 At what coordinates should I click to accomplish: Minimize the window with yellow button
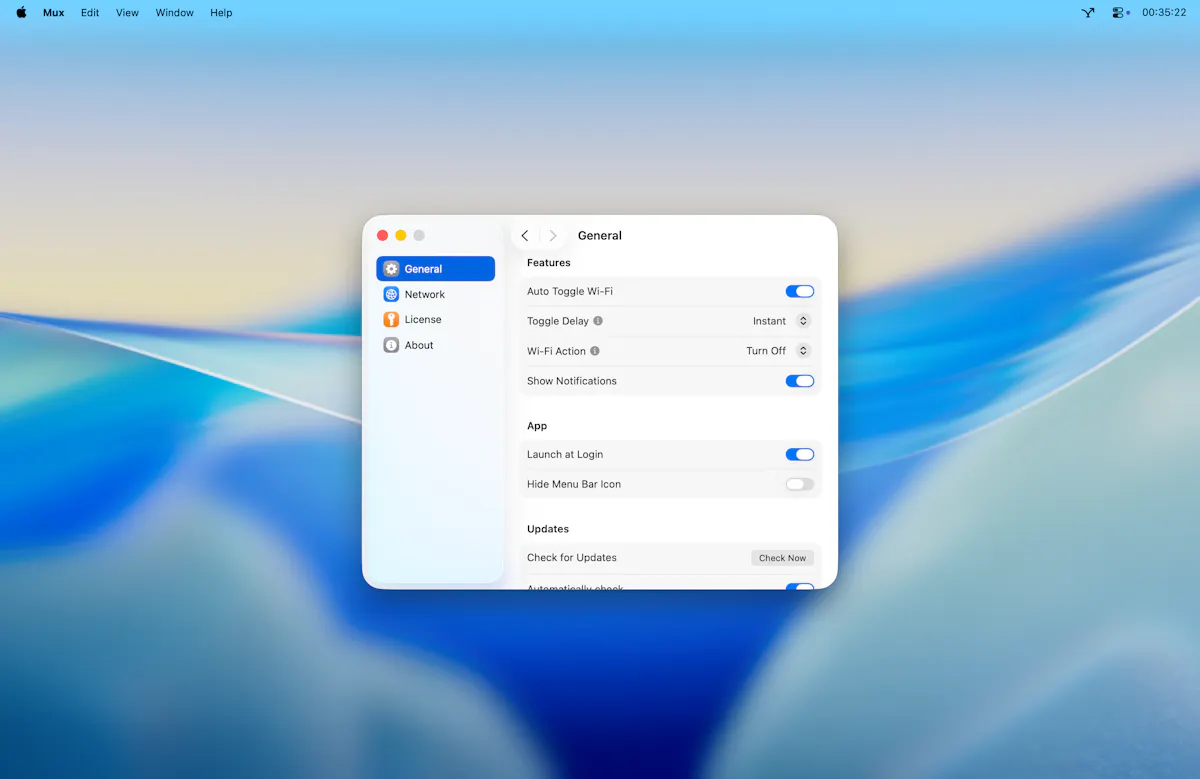(x=401, y=235)
